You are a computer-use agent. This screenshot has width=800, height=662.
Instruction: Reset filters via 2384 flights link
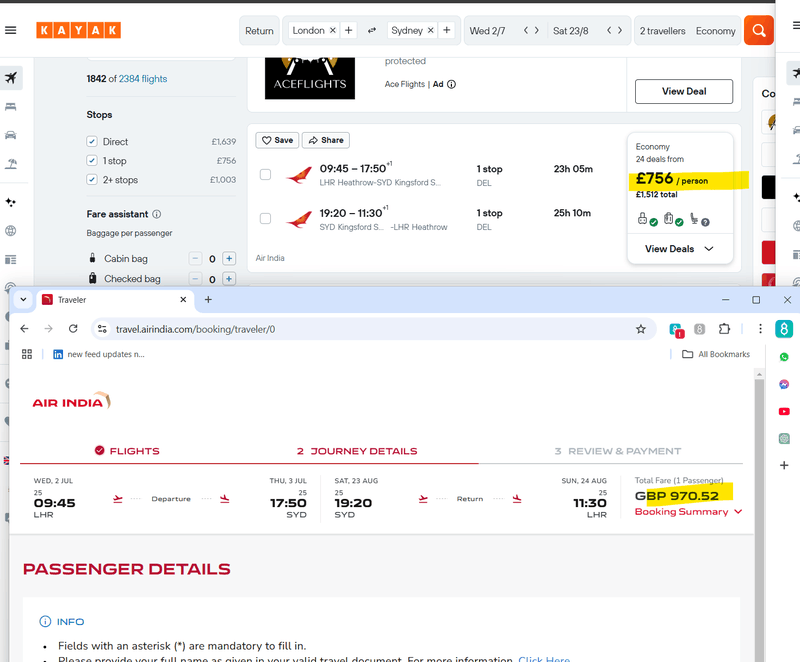click(x=143, y=79)
